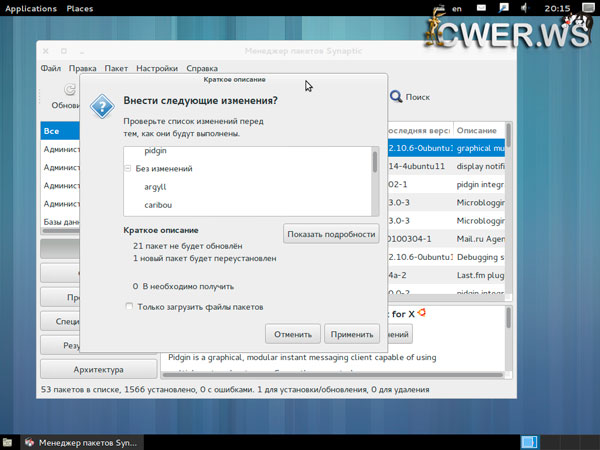This screenshot has width=600, height=450.
Task: Click the Synaptic icon in bottom taskbar
Action: 30,442
